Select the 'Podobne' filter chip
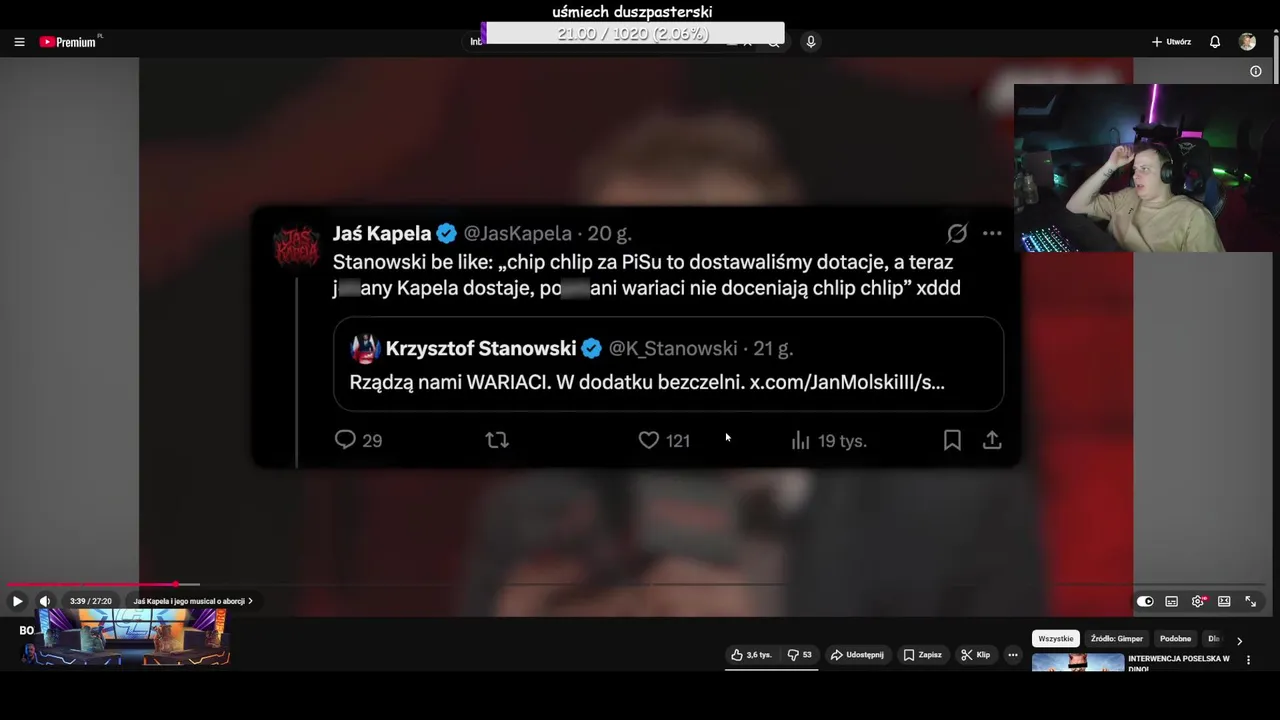Image resolution: width=1280 pixels, height=720 pixels. tap(1175, 639)
